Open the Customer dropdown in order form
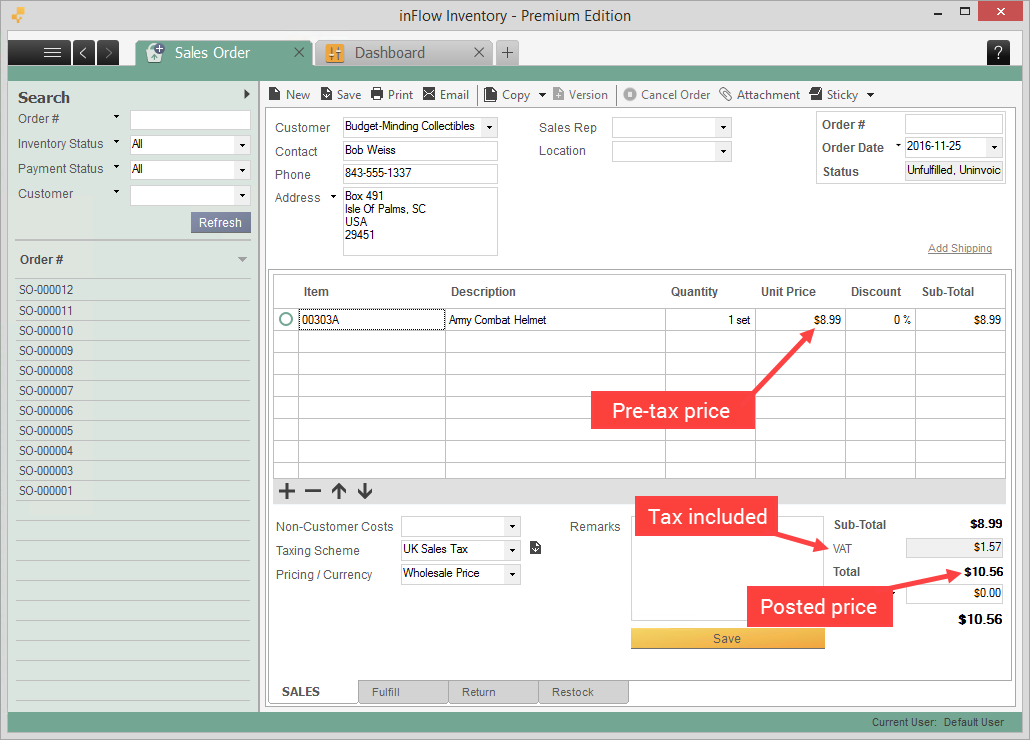Viewport: 1030px width, 740px height. pyautogui.click(x=489, y=127)
